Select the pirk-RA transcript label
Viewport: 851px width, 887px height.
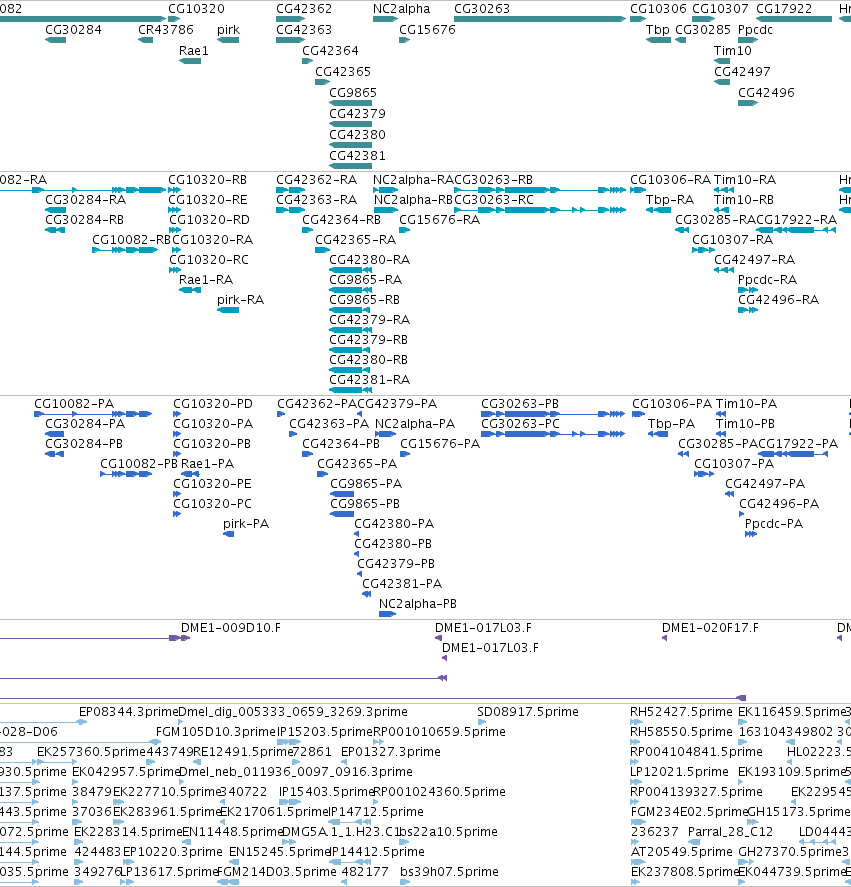tap(240, 300)
